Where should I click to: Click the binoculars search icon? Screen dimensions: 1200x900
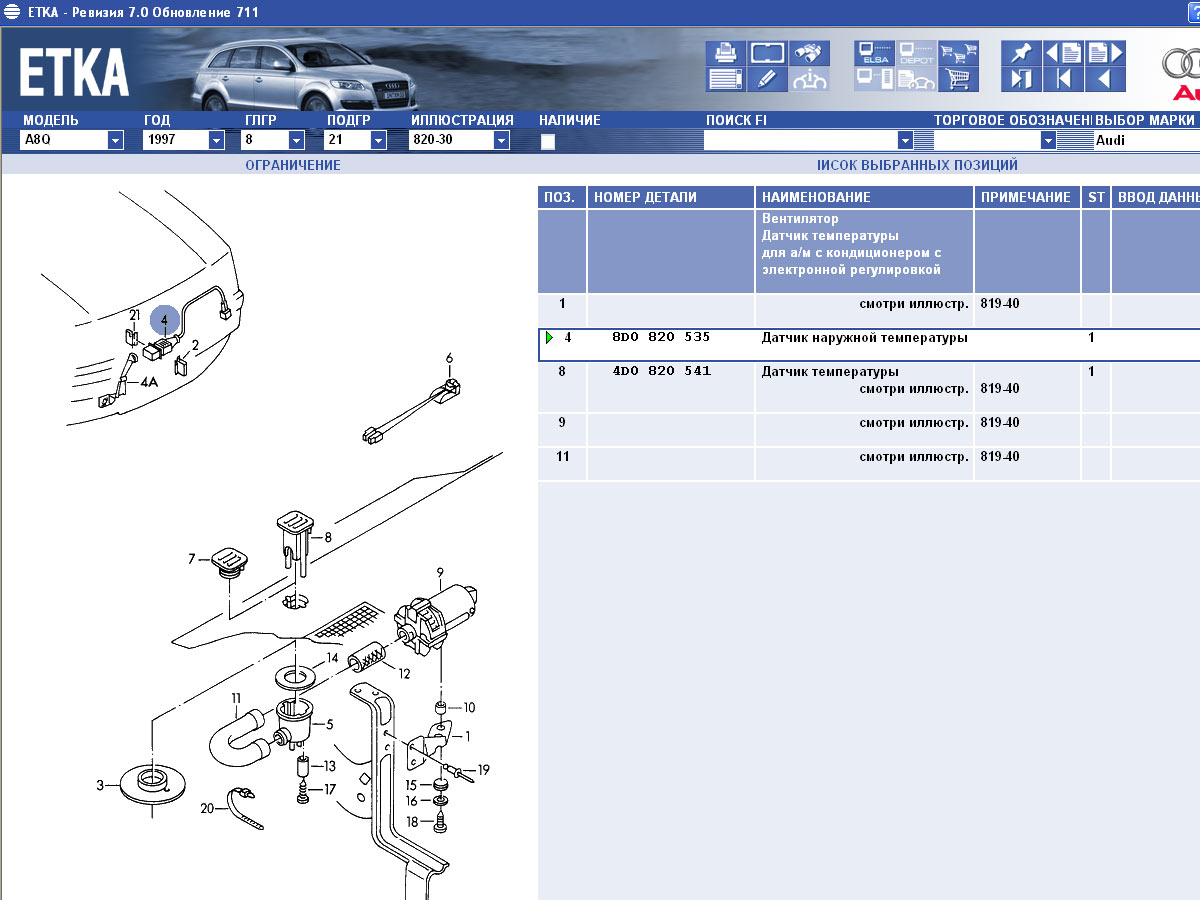pyautogui.click(x=809, y=53)
